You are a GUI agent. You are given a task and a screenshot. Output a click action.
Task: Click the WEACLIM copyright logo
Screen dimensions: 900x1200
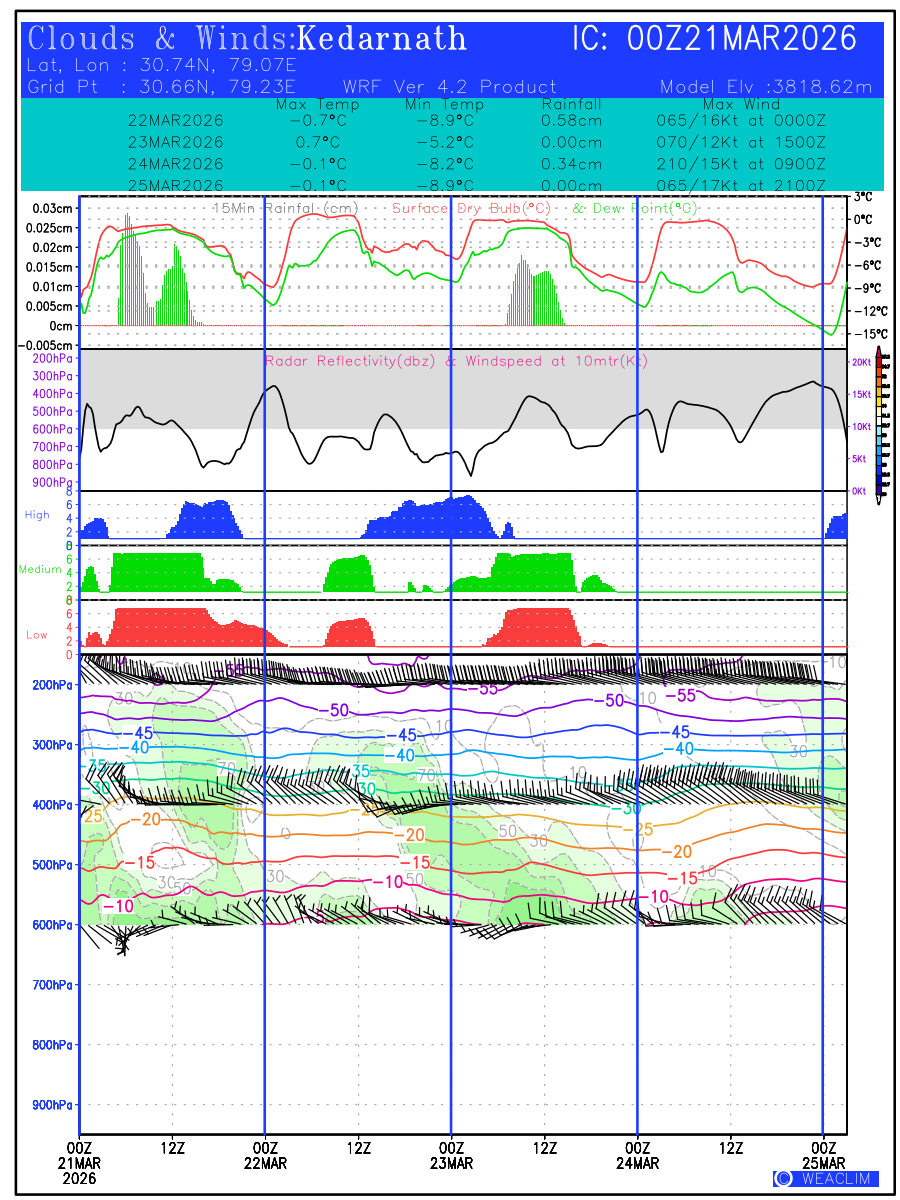pos(825,1178)
